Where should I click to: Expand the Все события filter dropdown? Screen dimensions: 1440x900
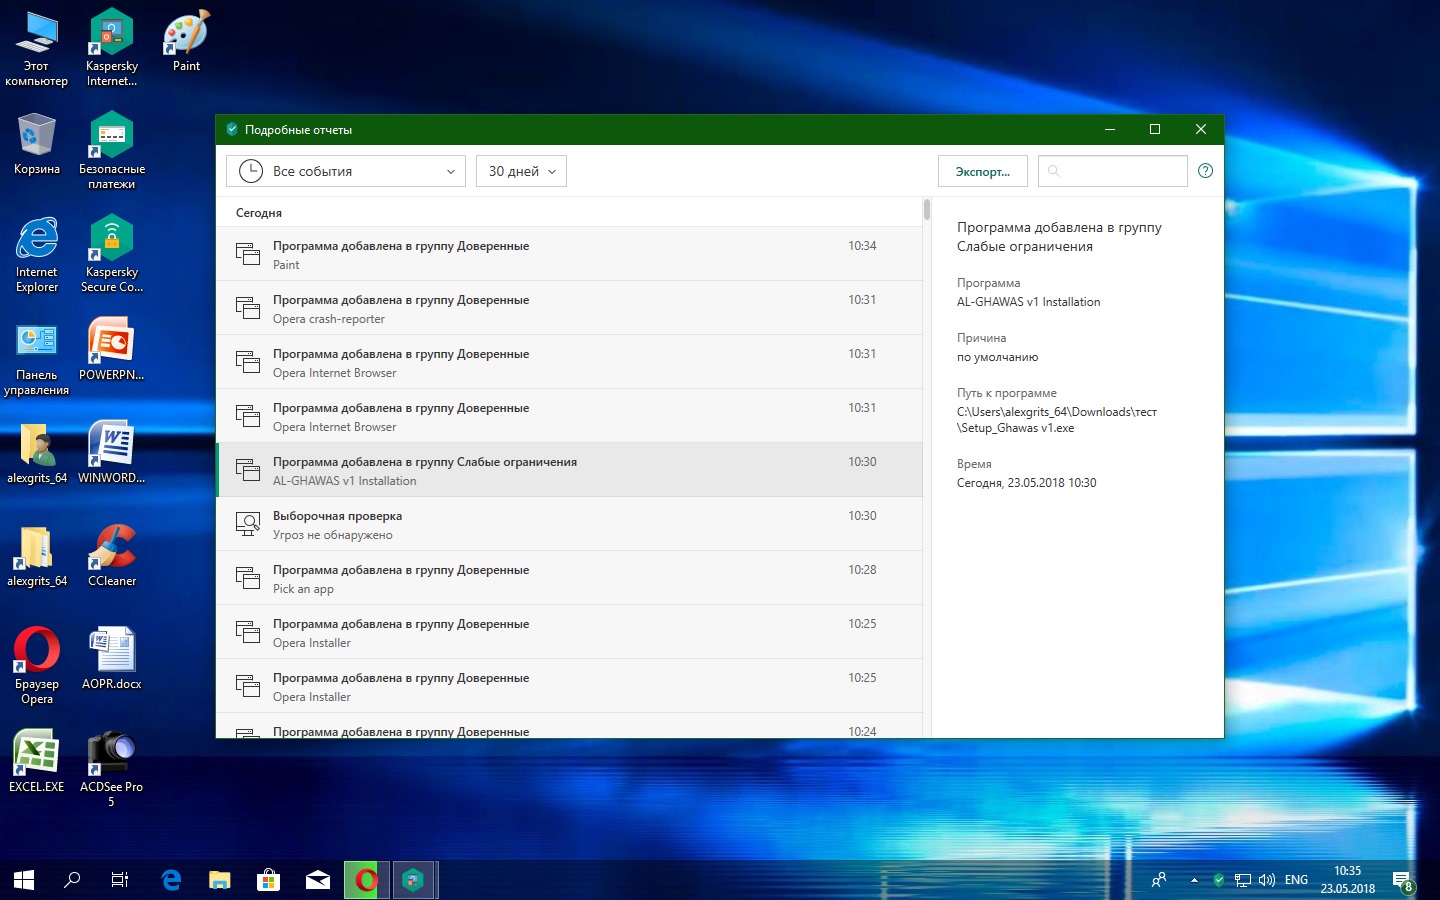346,171
